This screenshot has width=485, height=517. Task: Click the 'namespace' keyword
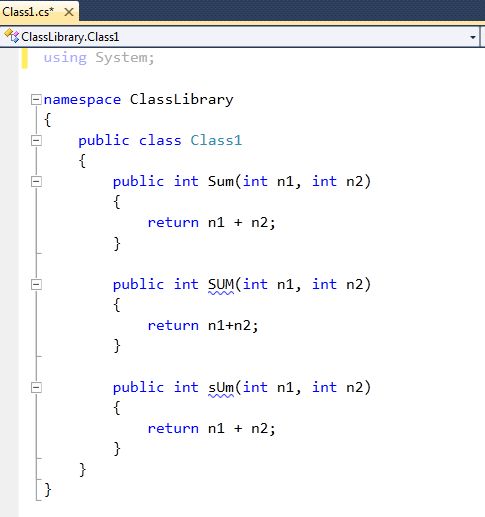[82, 100]
